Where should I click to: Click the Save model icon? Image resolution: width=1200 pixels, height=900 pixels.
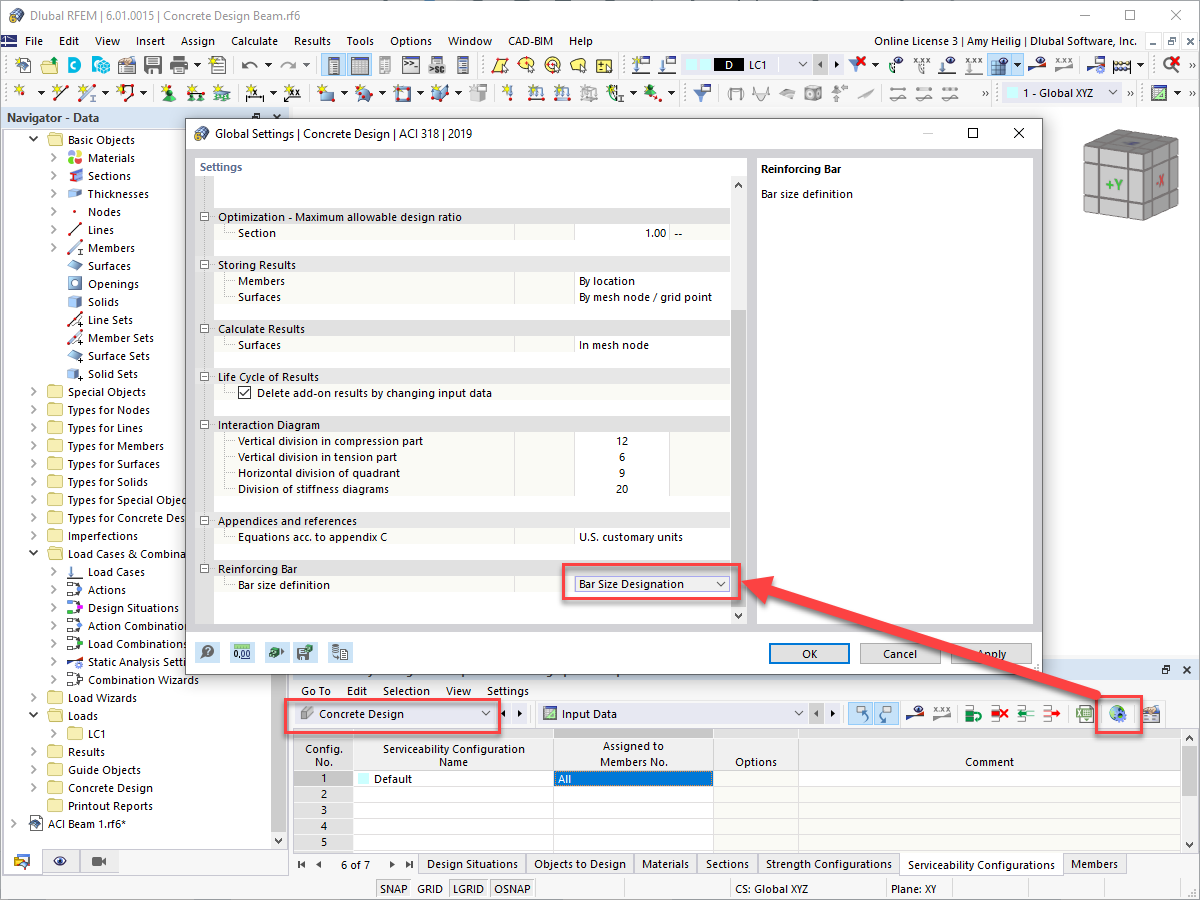click(151, 63)
